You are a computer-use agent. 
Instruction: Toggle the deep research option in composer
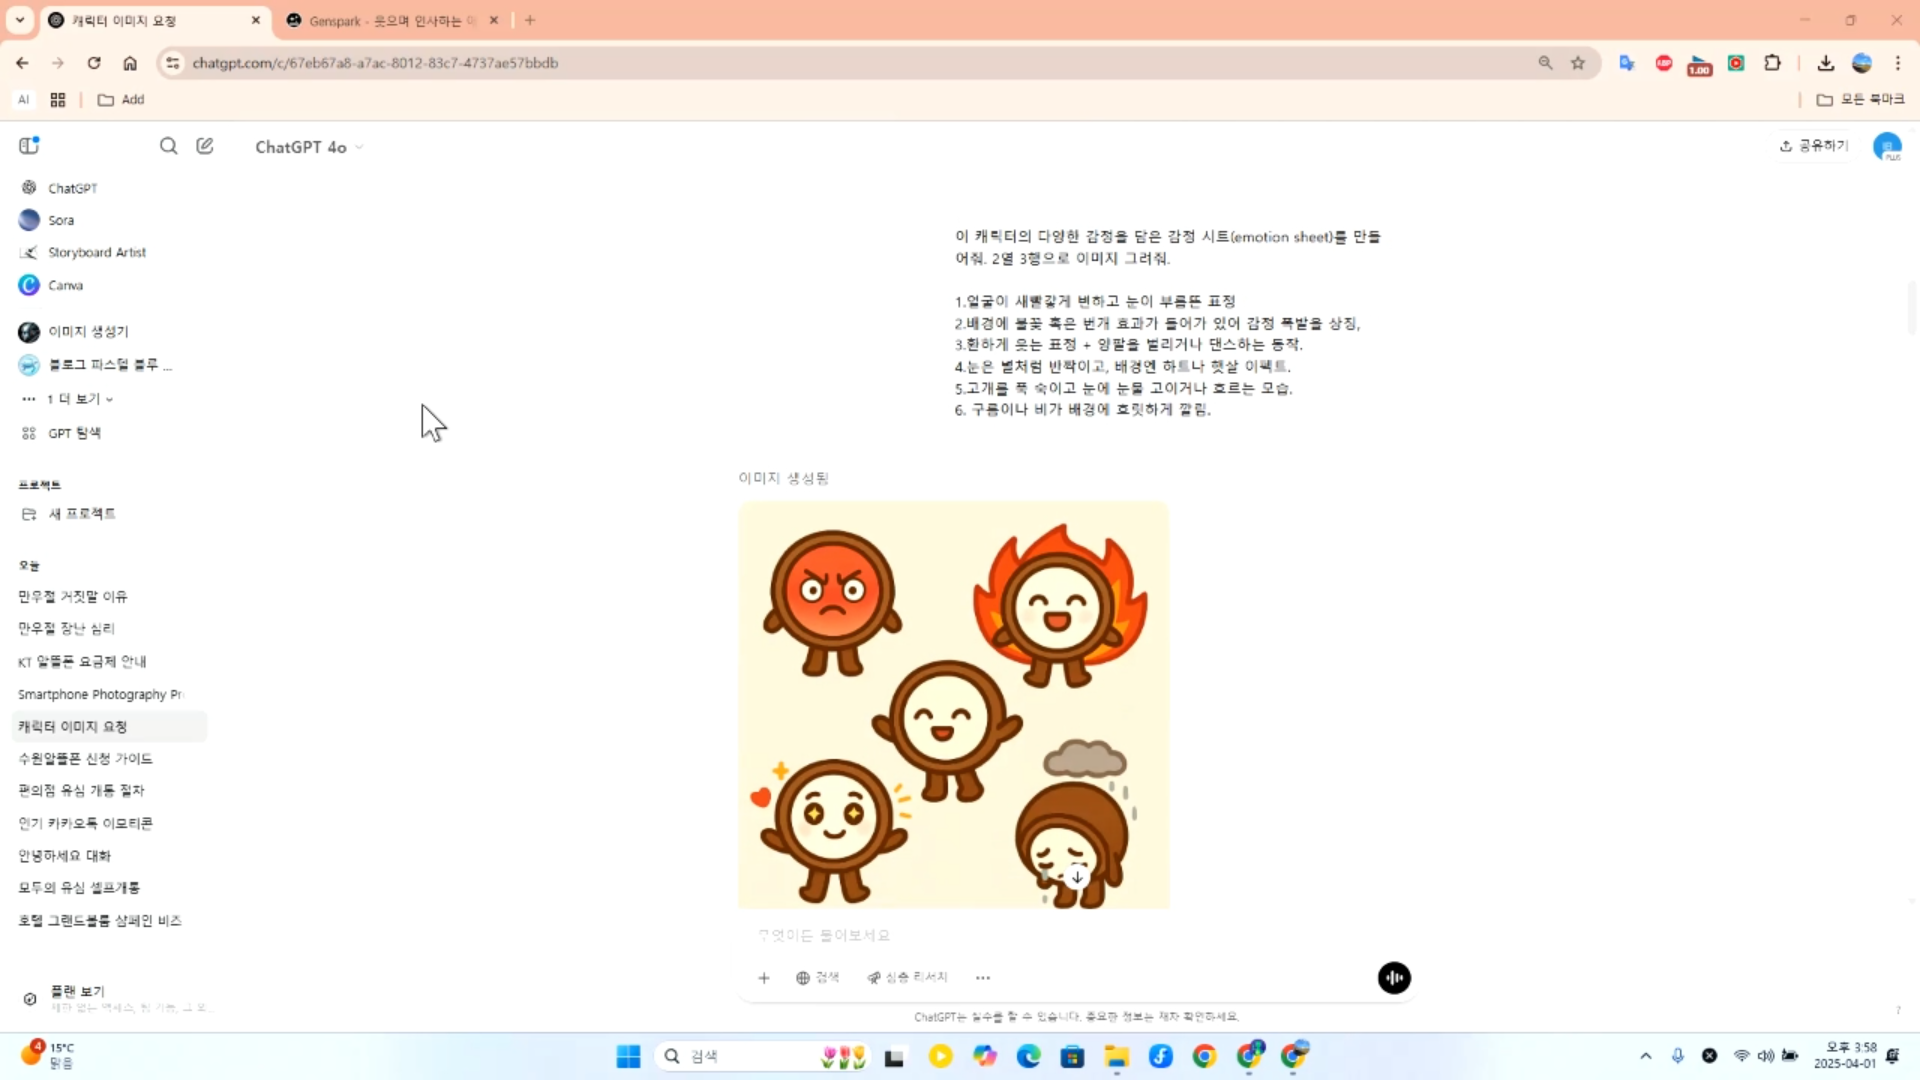tap(908, 978)
